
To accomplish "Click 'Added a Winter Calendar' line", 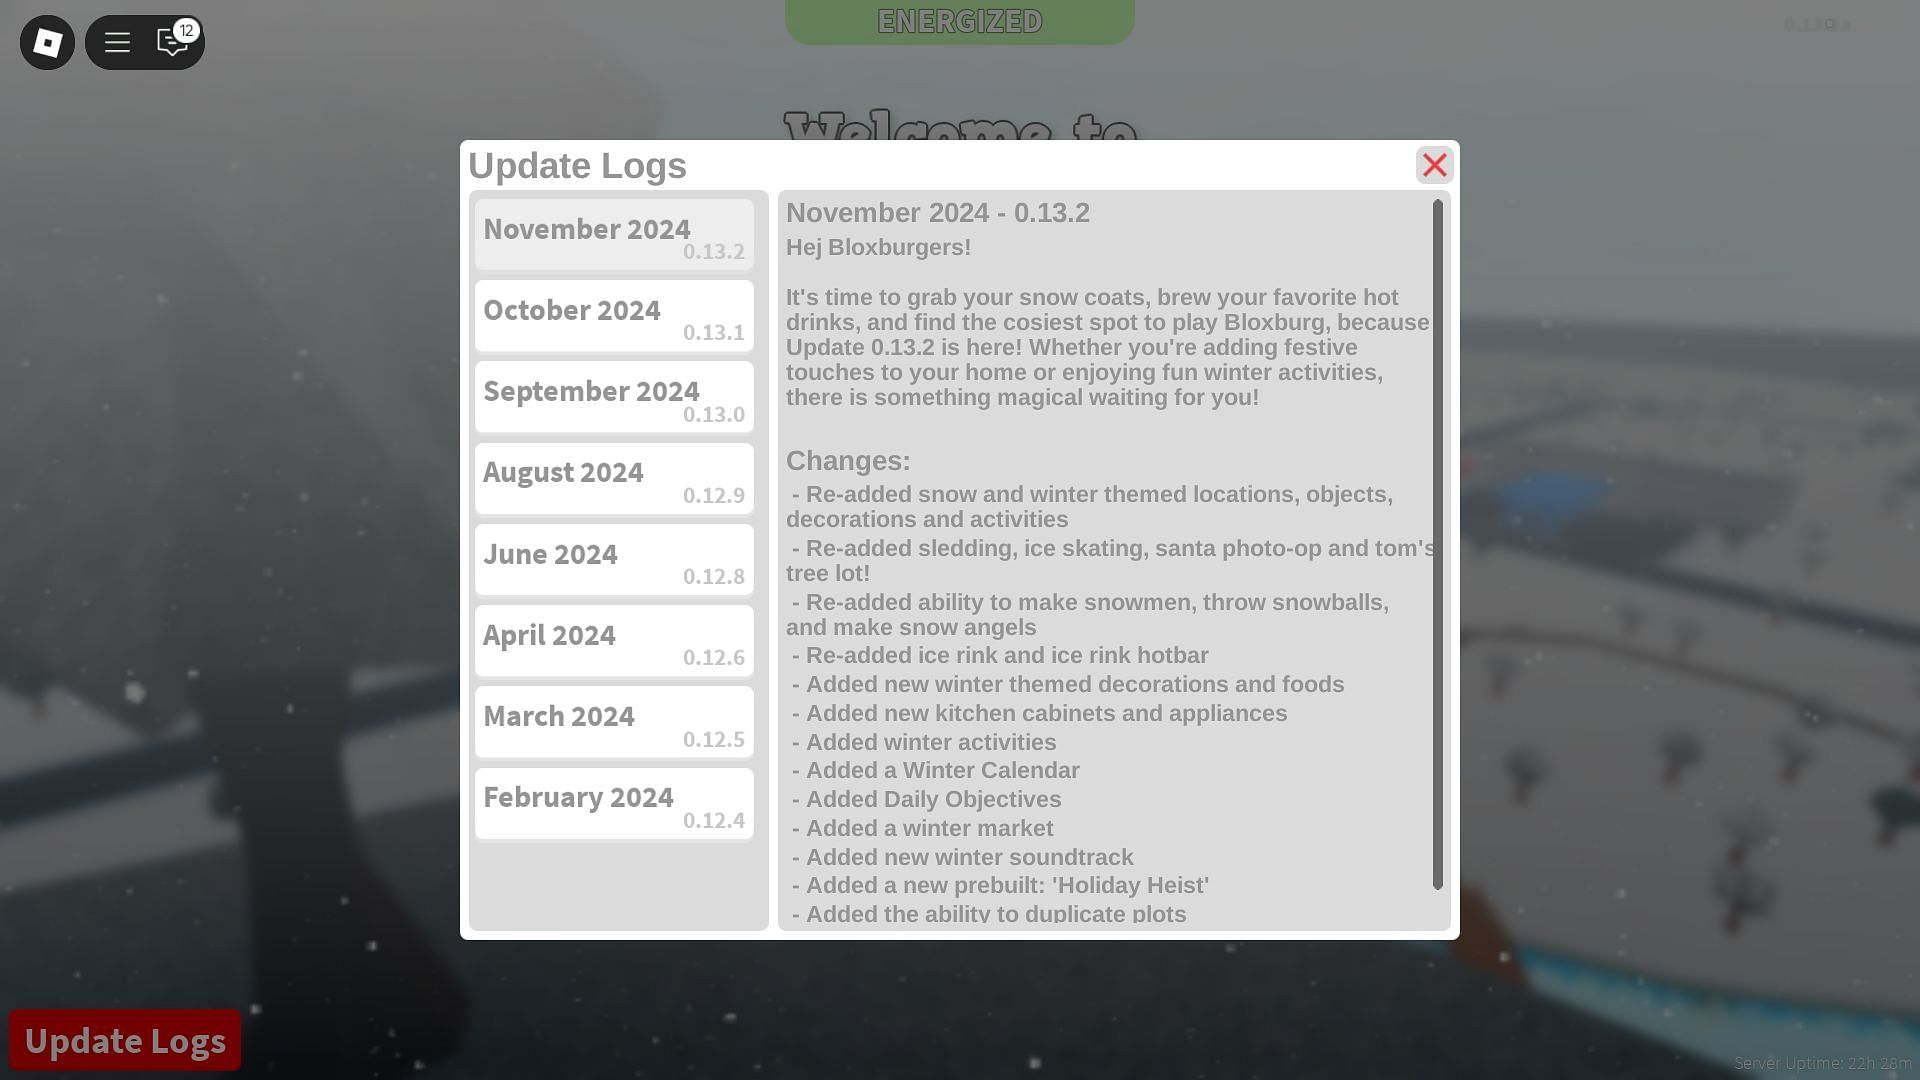I will (x=936, y=771).
